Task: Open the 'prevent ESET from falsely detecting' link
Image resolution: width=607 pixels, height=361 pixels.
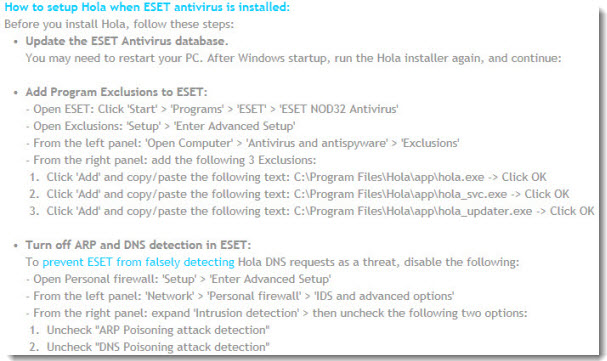Action: 138,262
